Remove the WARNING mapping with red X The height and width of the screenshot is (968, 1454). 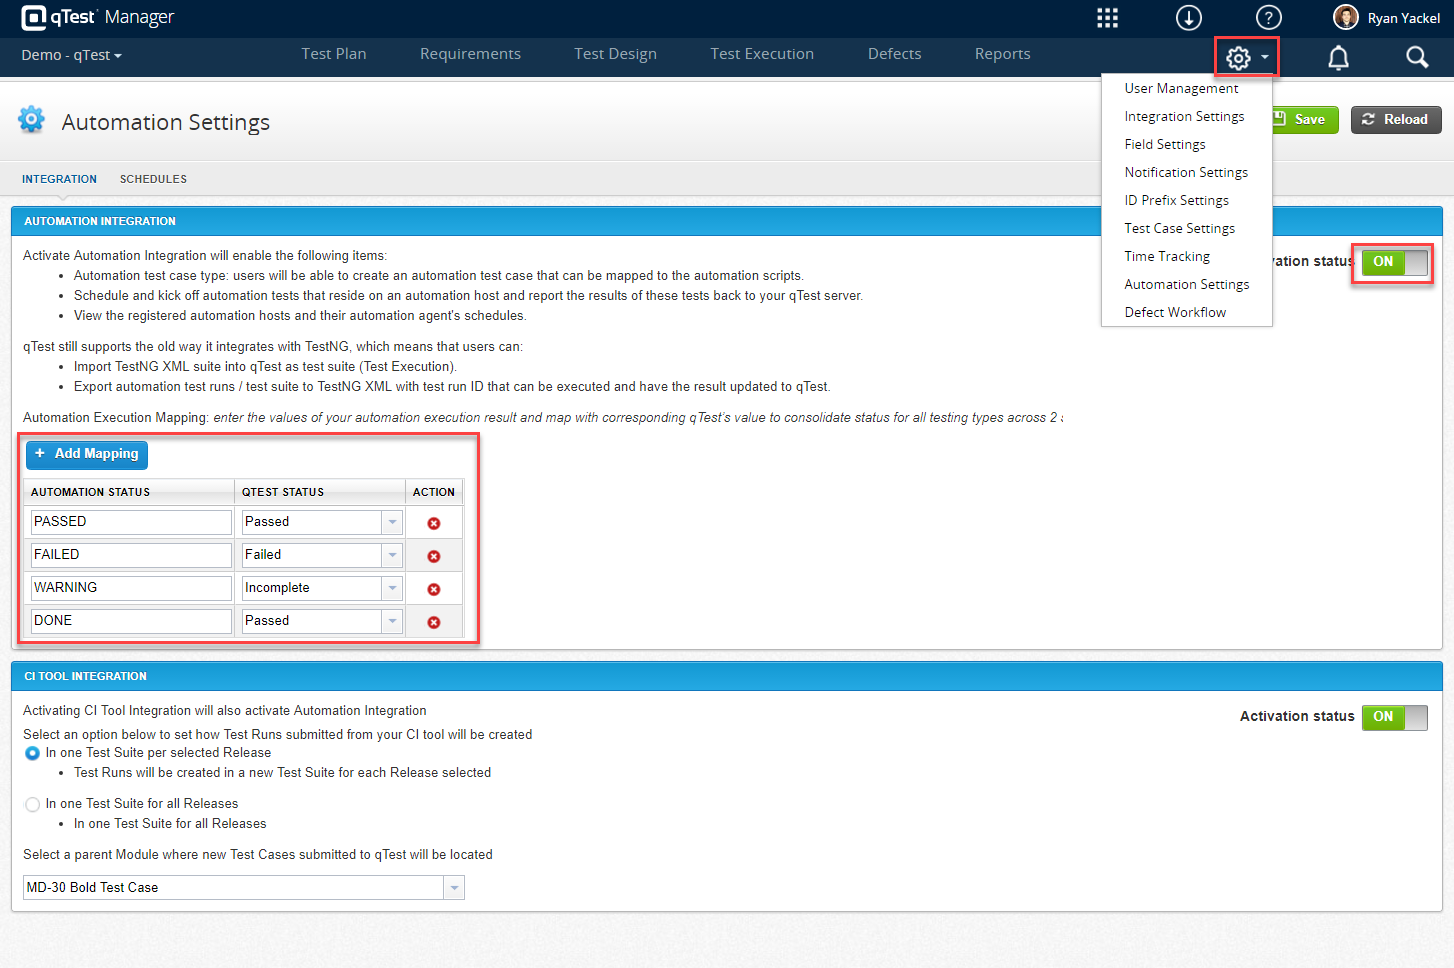click(x=434, y=589)
